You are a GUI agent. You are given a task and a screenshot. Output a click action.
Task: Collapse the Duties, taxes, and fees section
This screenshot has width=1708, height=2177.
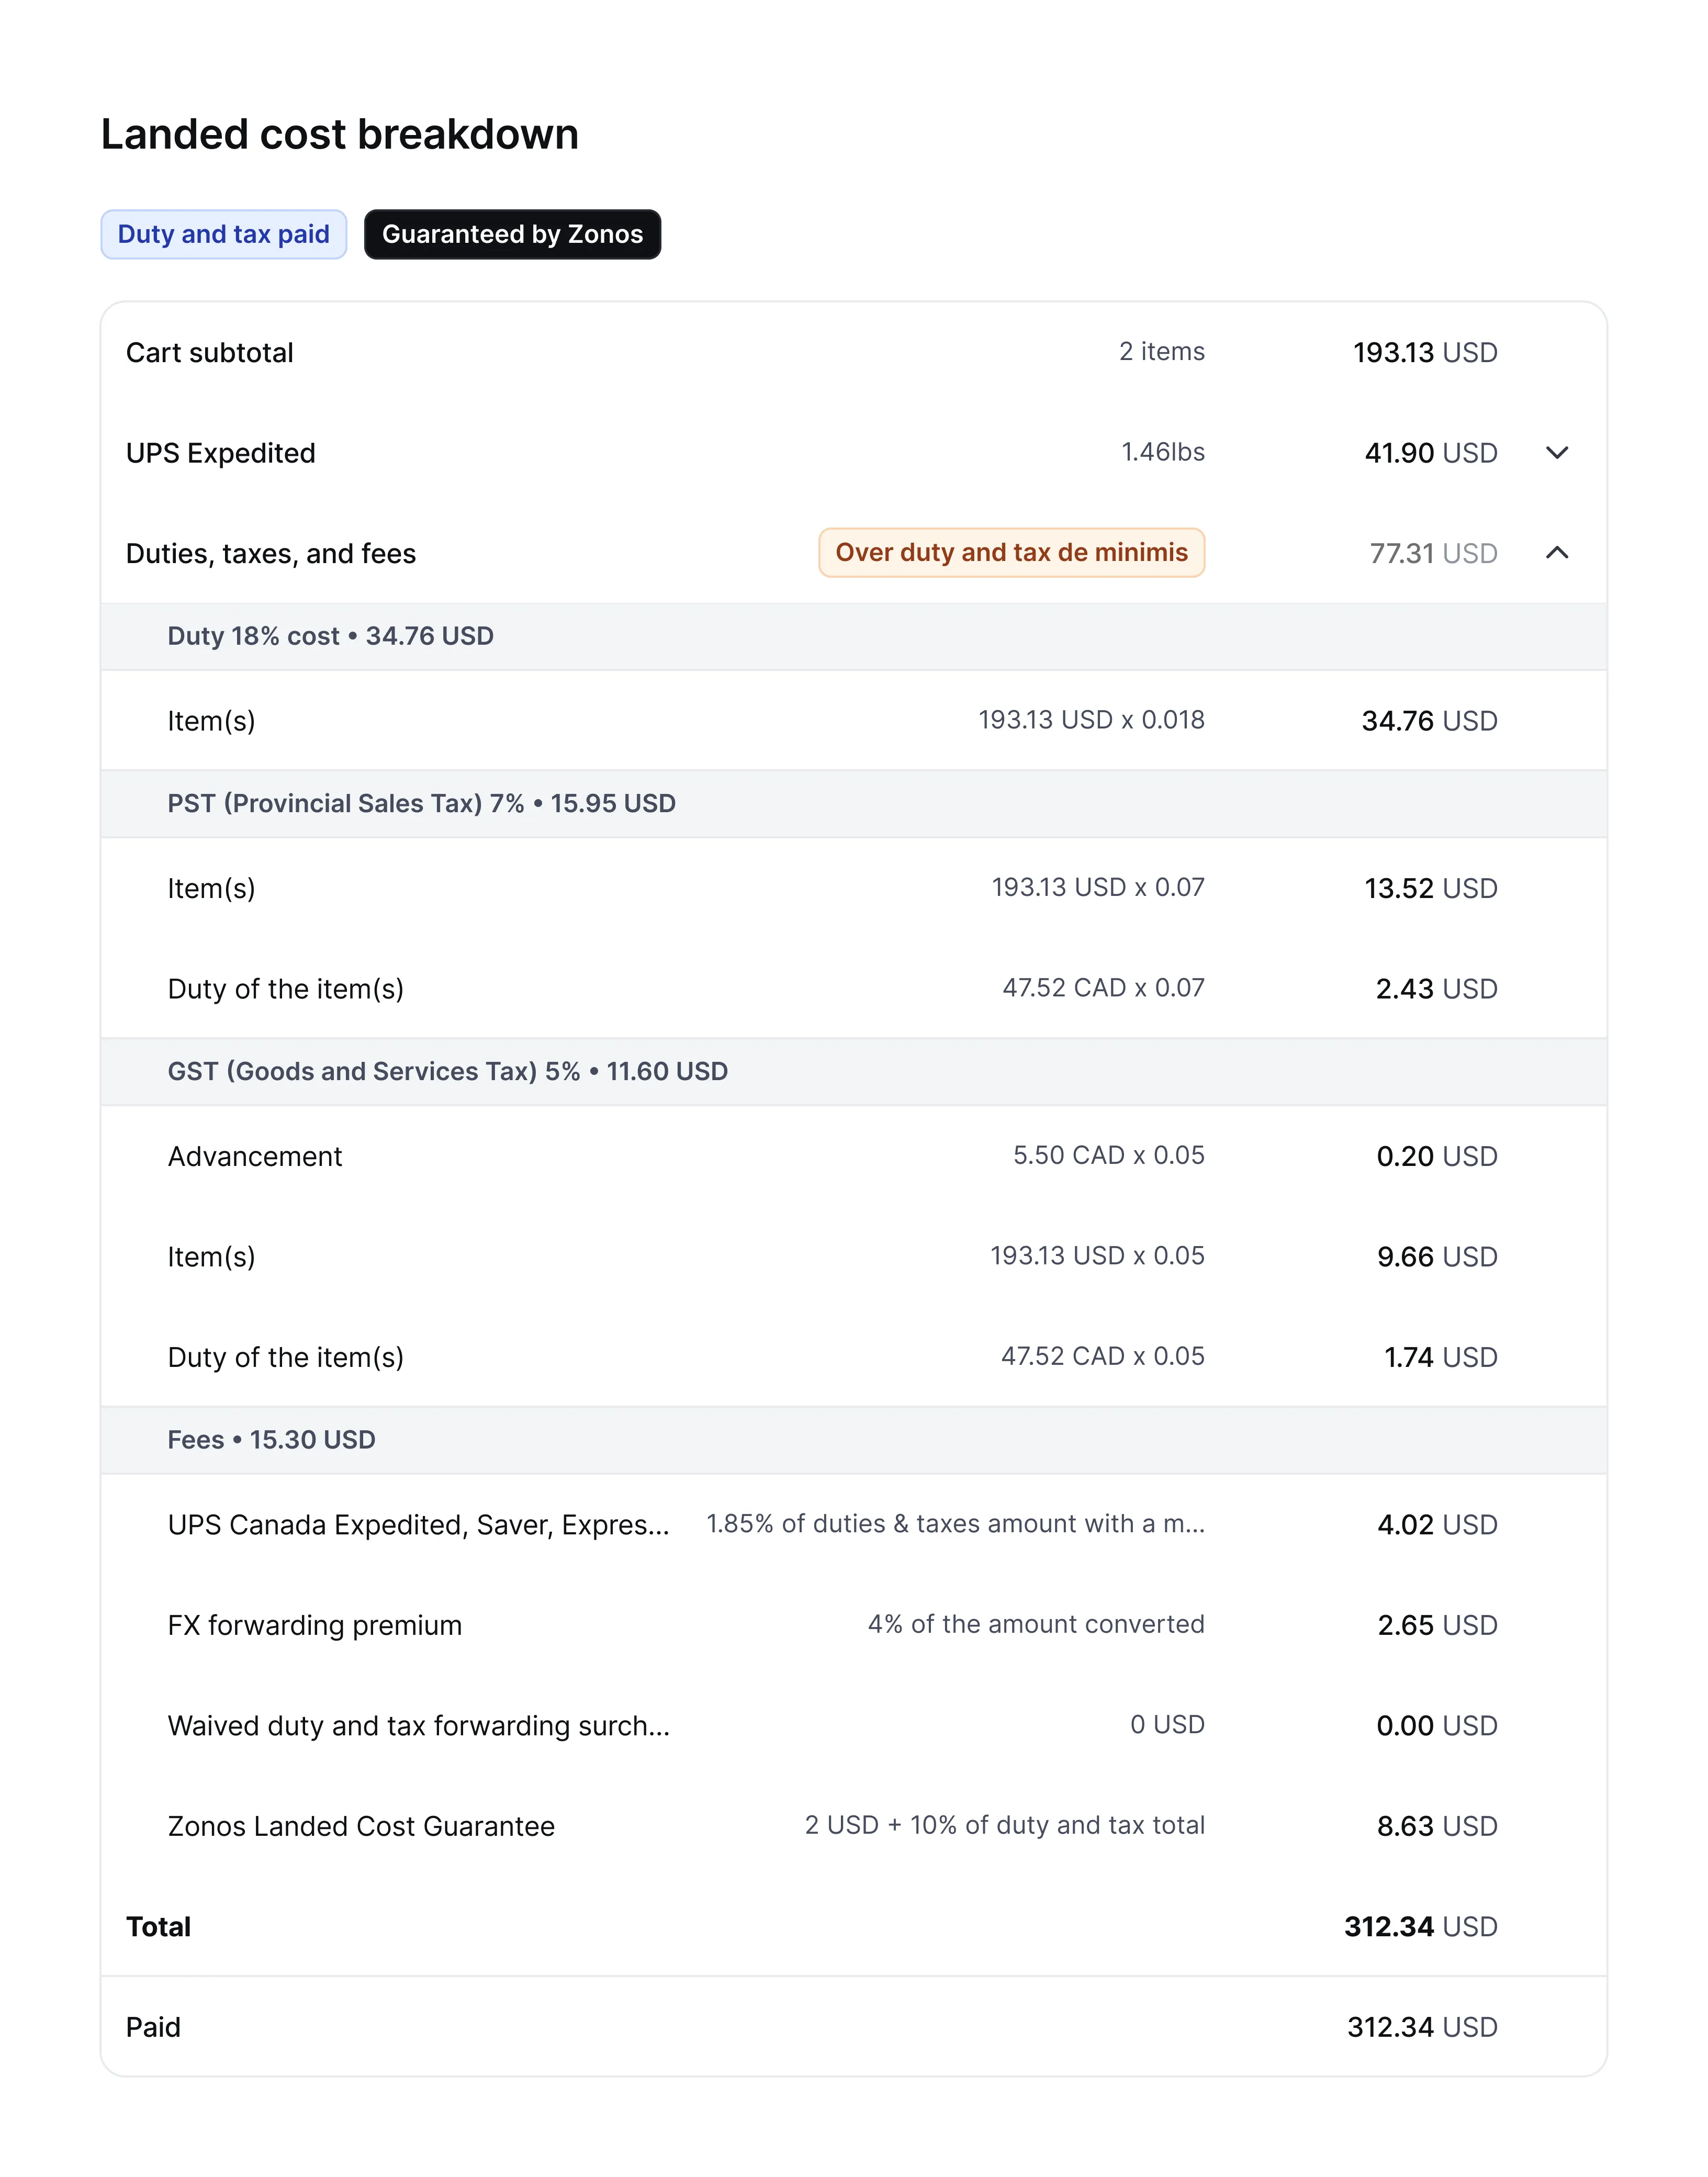(1556, 553)
